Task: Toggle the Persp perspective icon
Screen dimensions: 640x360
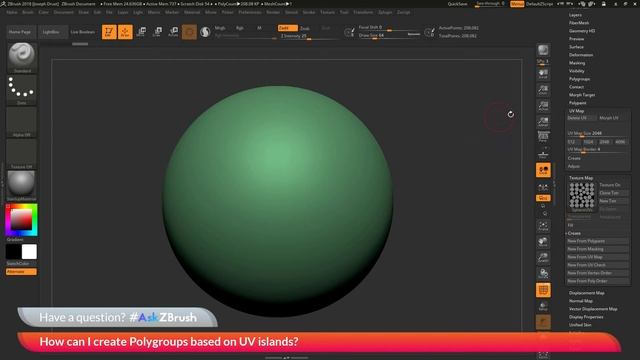Action: (543, 137)
